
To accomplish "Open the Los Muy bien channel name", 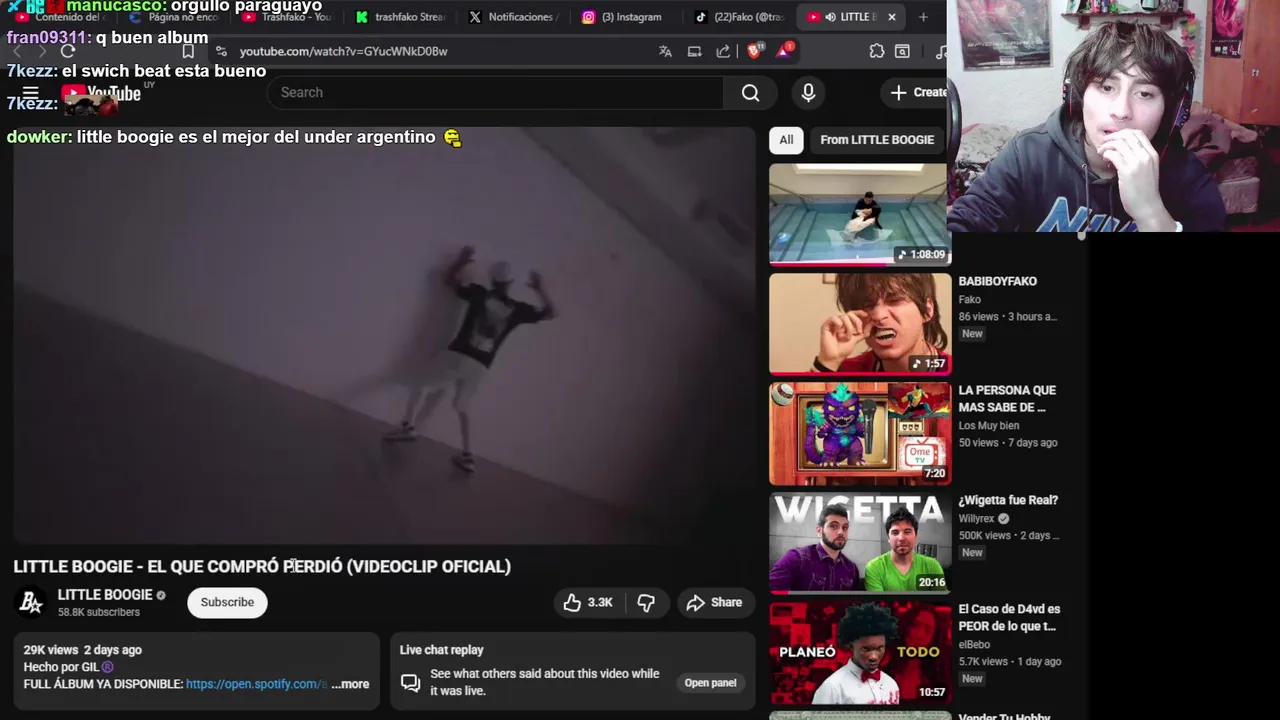I will [x=989, y=425].
